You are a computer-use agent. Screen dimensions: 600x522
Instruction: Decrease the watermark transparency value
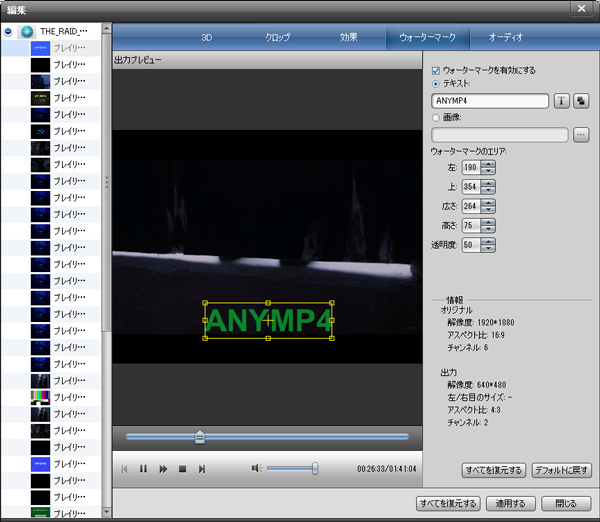click(488, 249)
